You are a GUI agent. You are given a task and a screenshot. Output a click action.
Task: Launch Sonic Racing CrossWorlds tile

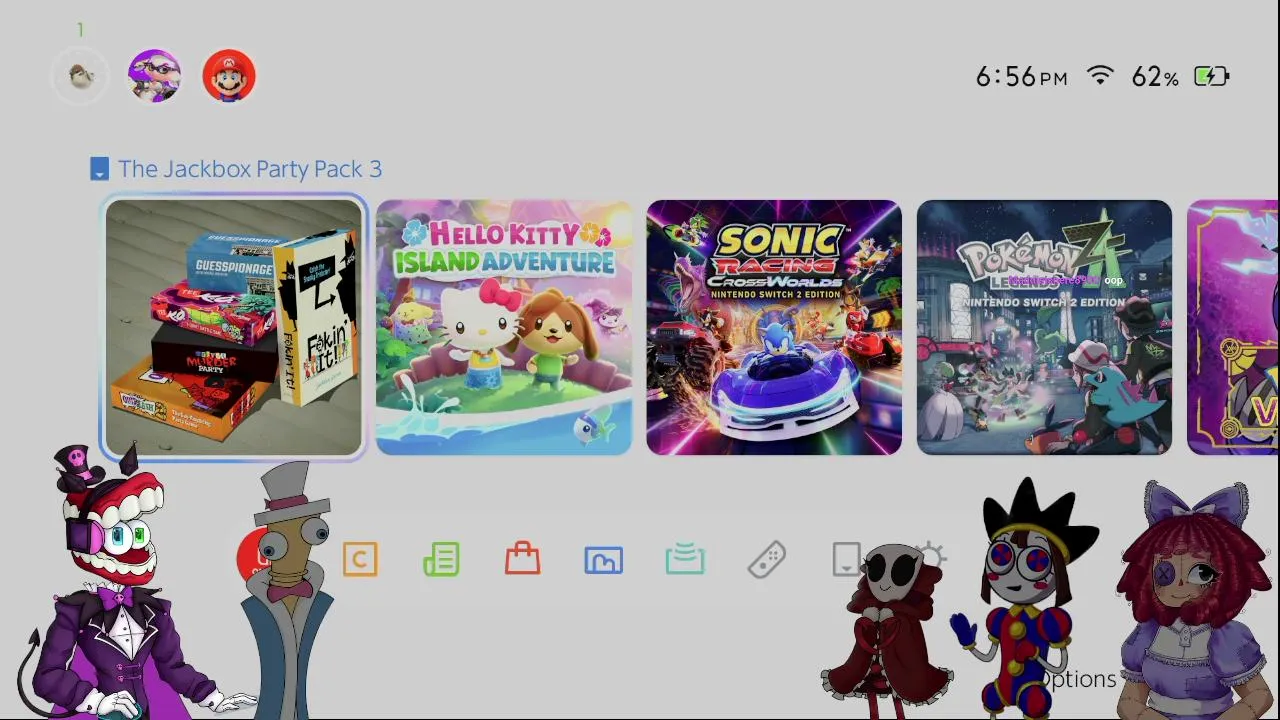(x=774, y=327)
